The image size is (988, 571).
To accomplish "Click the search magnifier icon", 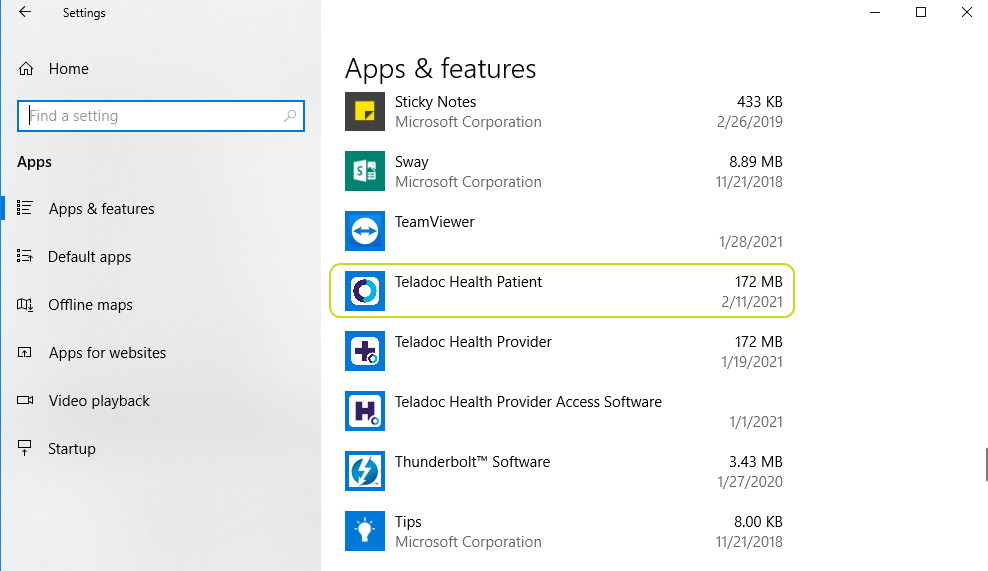I will point(290,116).
